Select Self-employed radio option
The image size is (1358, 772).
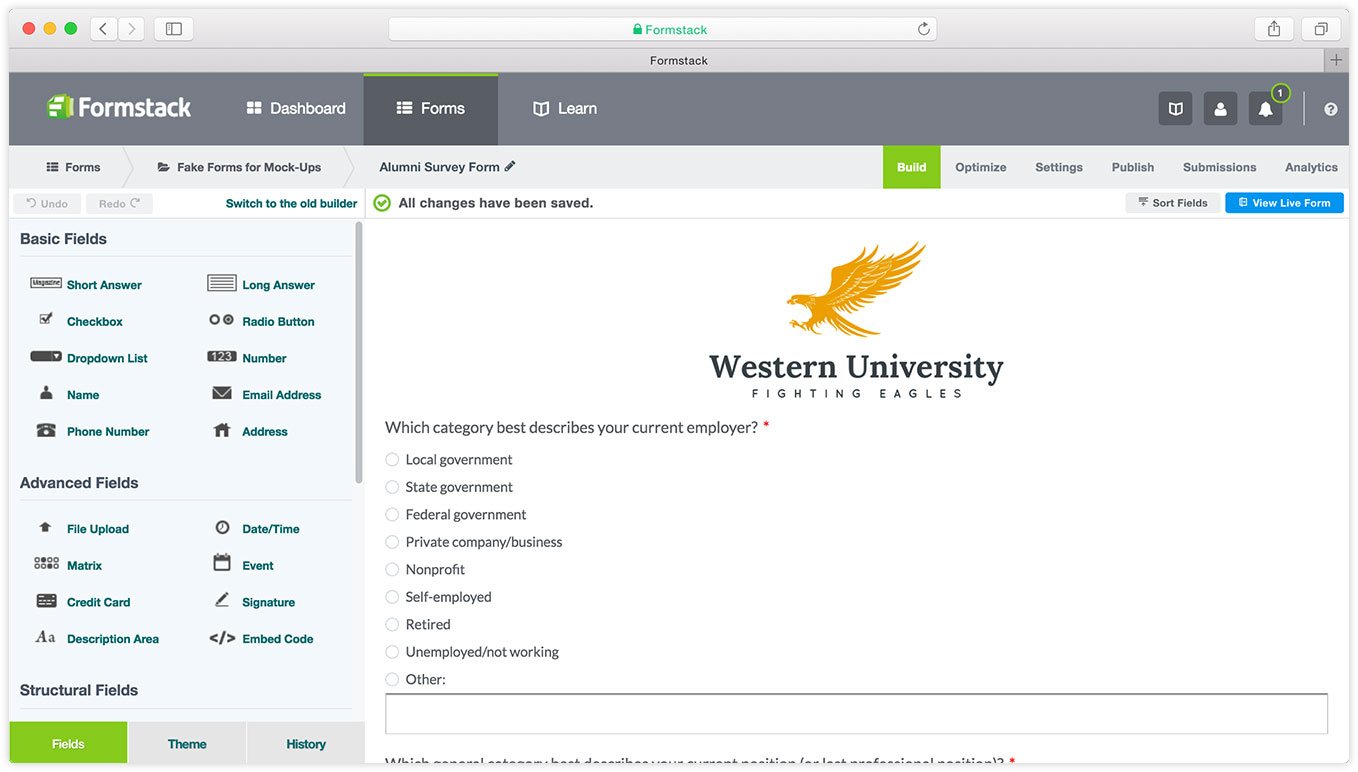tap(392, 597)
